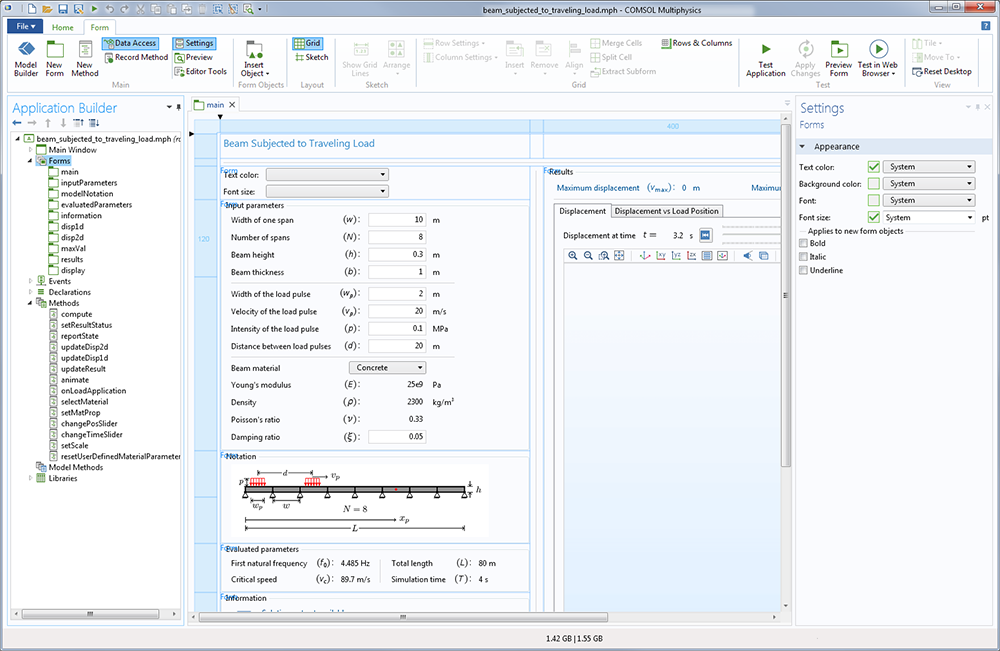The width and height of the screenshot is (1000, 651).
Task: Select the Displacement vs Load Position tab
Action: pos(666,211)
